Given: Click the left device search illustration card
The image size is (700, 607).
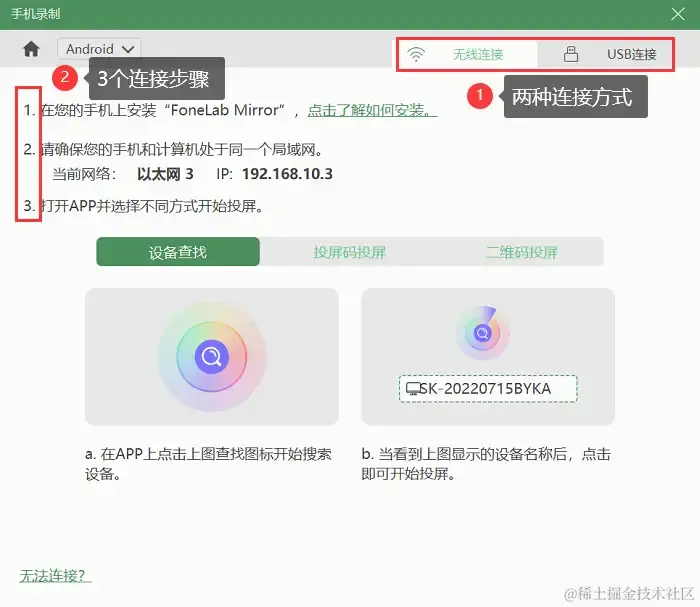Looking at the screenshot, I should pyautogui.click(x=212, y=357).
